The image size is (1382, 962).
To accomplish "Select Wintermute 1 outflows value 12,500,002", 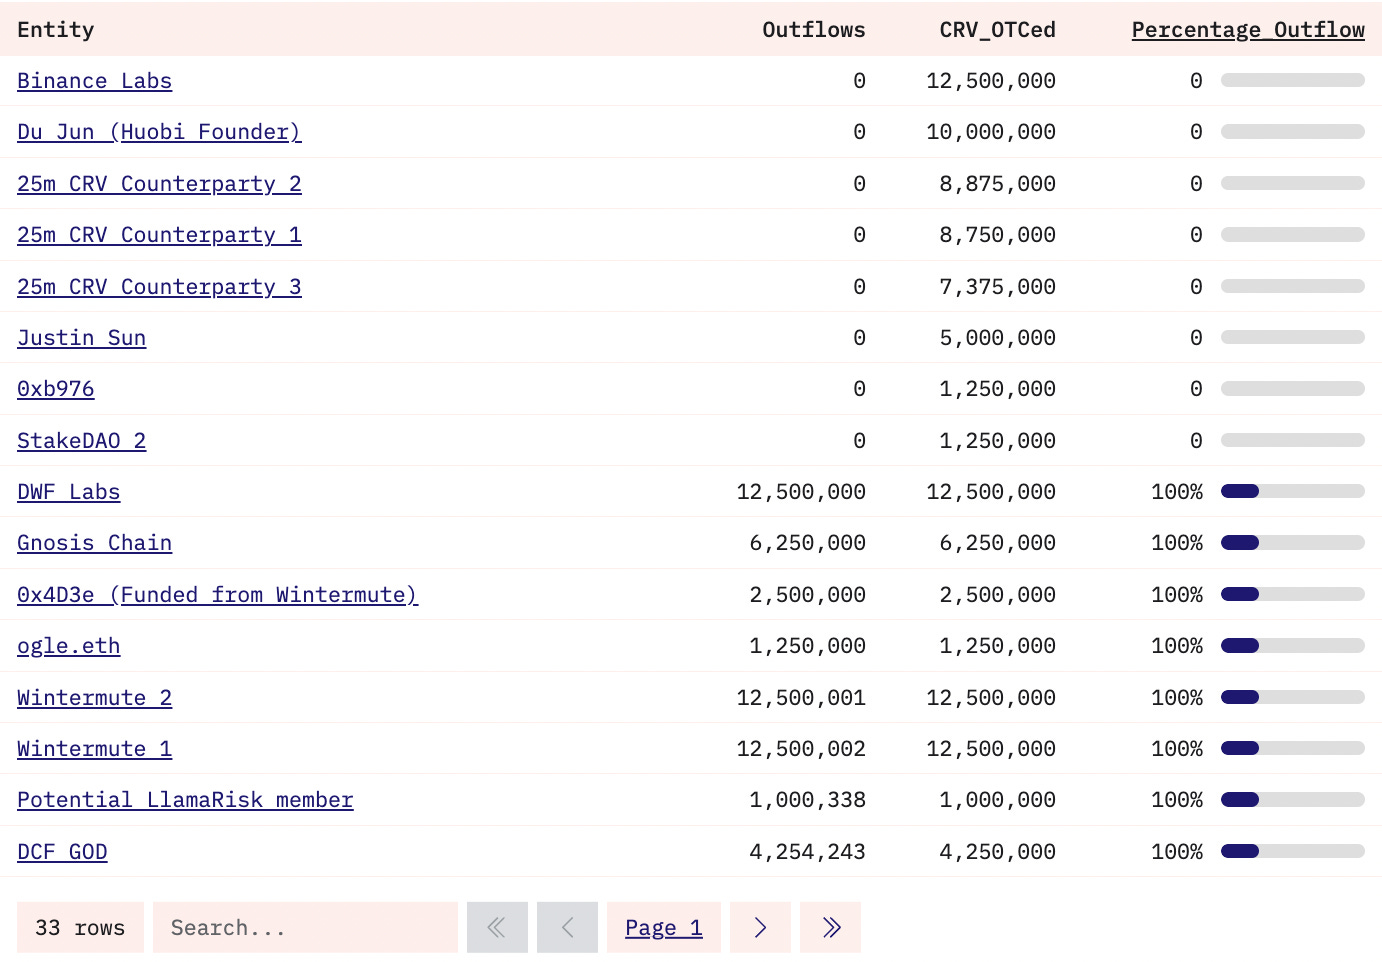I will tap(801, 749).
